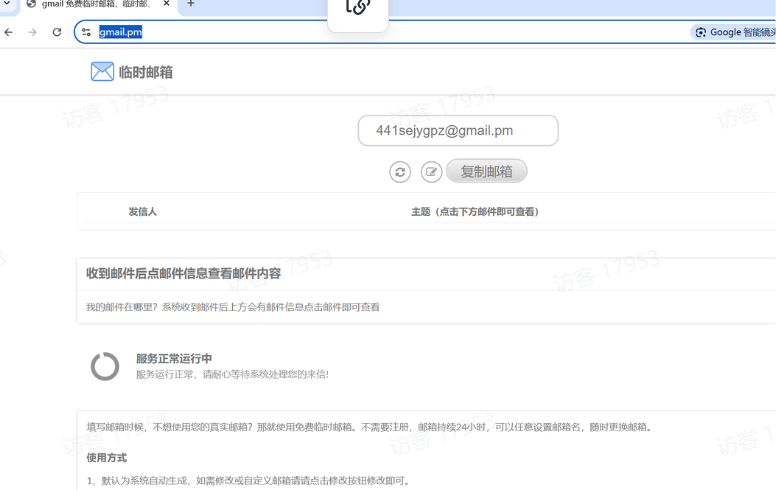
Task: Click the link-capture icon in top popup
Action: tap(358, 7)
